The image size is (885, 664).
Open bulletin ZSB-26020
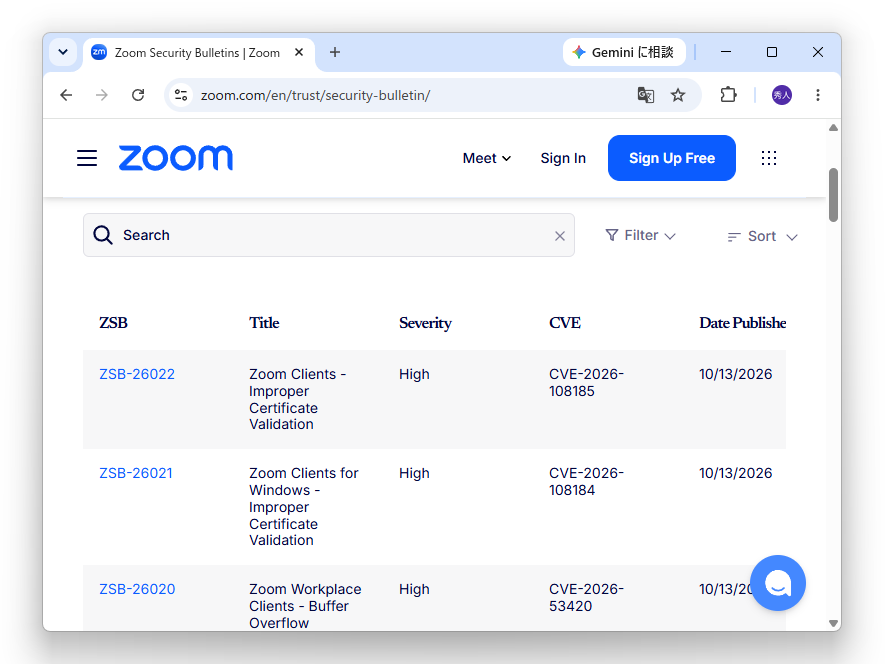point(137,589)
